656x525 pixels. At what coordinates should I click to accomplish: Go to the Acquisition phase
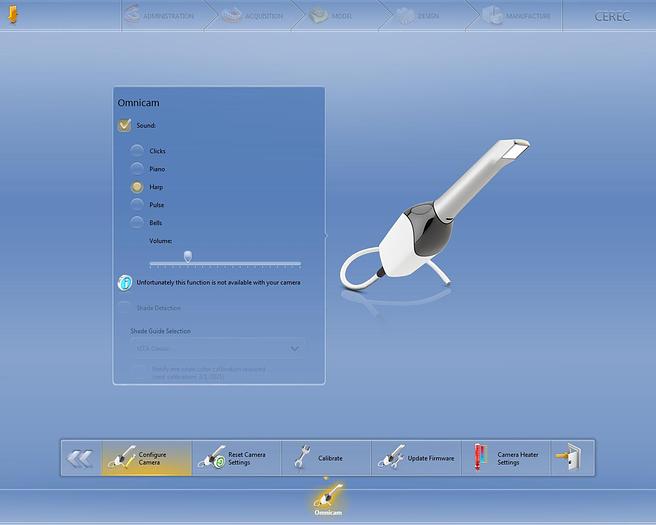tap(254, 15)
